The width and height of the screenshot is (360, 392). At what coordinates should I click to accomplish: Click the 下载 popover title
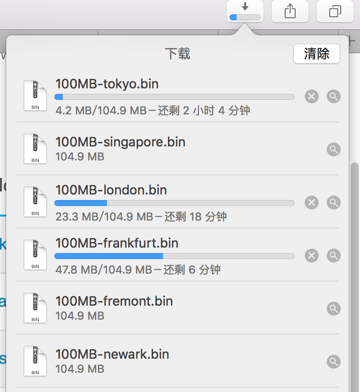[x=178, y=54]
